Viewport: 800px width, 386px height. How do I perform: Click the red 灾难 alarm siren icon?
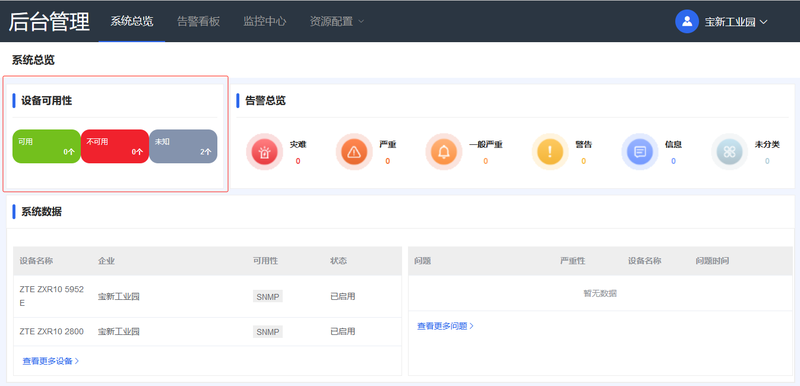(x=264, y=151)
